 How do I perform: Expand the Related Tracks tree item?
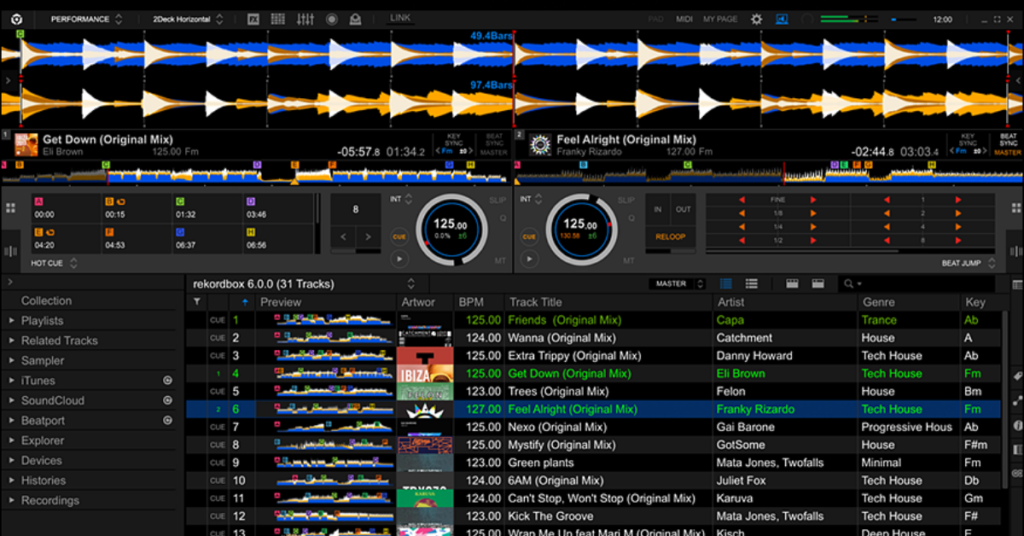pyautogui.click(x=12, y=340)
